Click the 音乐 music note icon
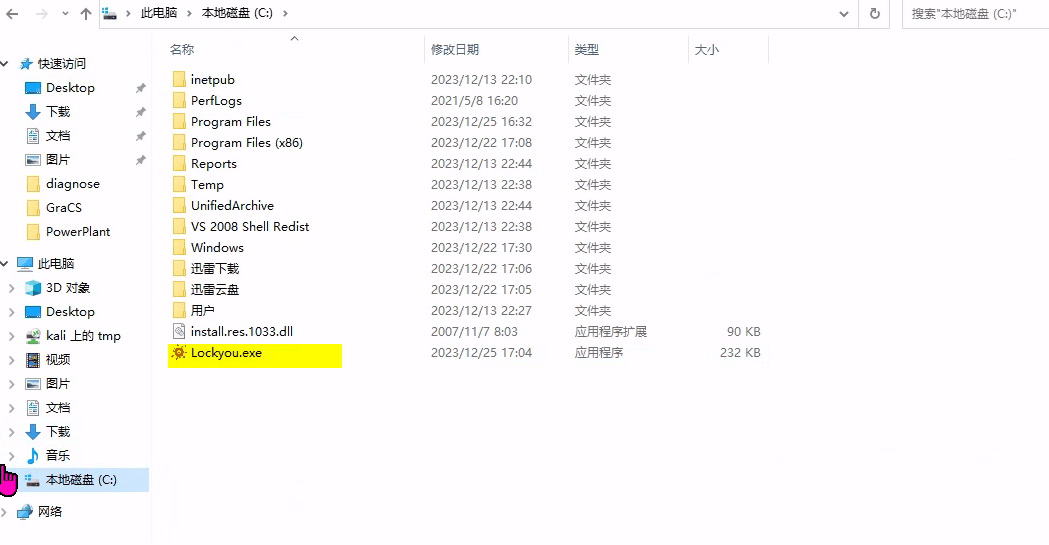This screenshot has height=545, width=1049. point(33,456)
